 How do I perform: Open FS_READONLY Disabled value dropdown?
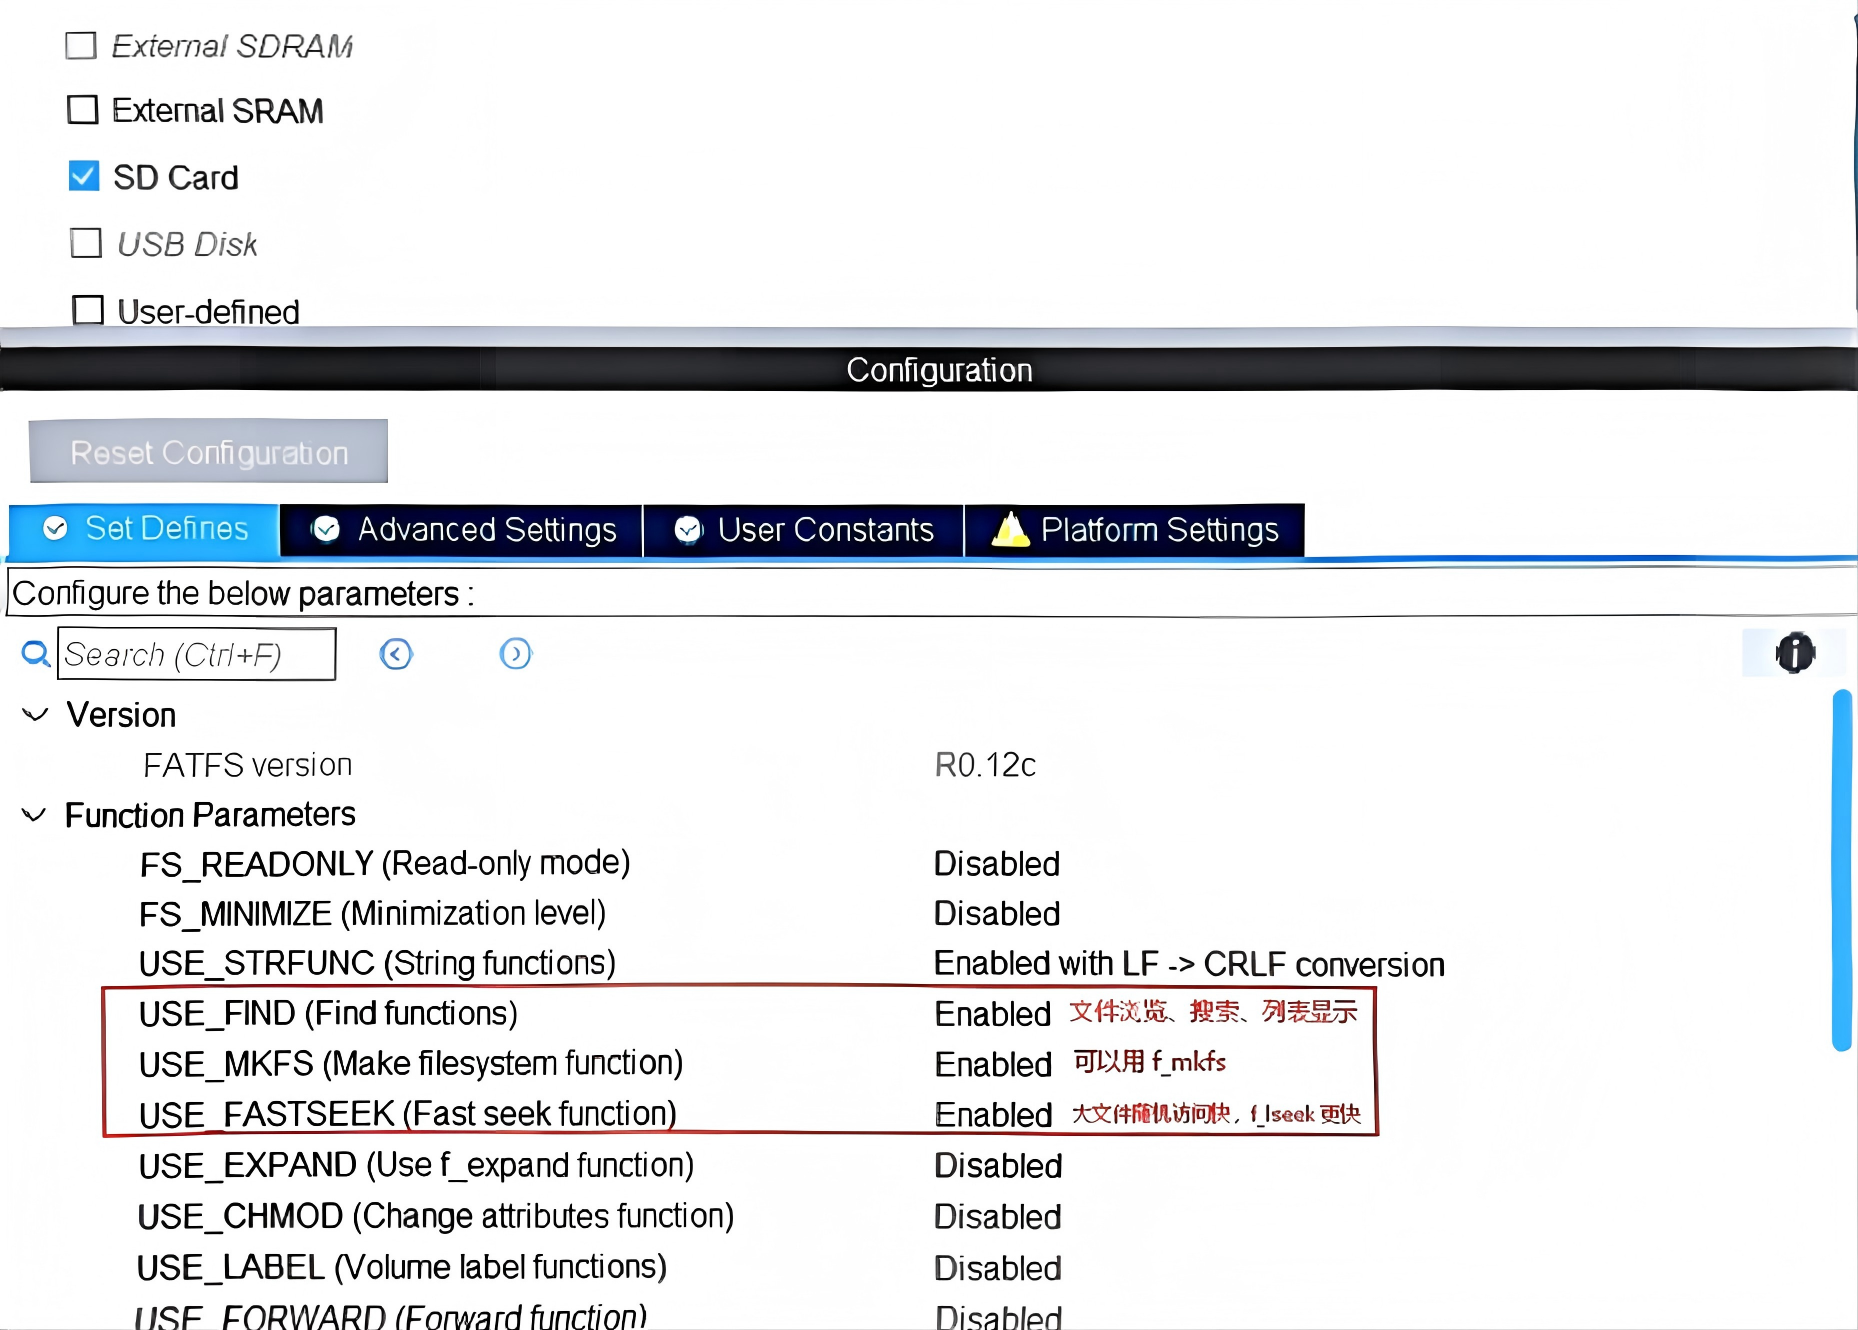click(x=997, y=864)
